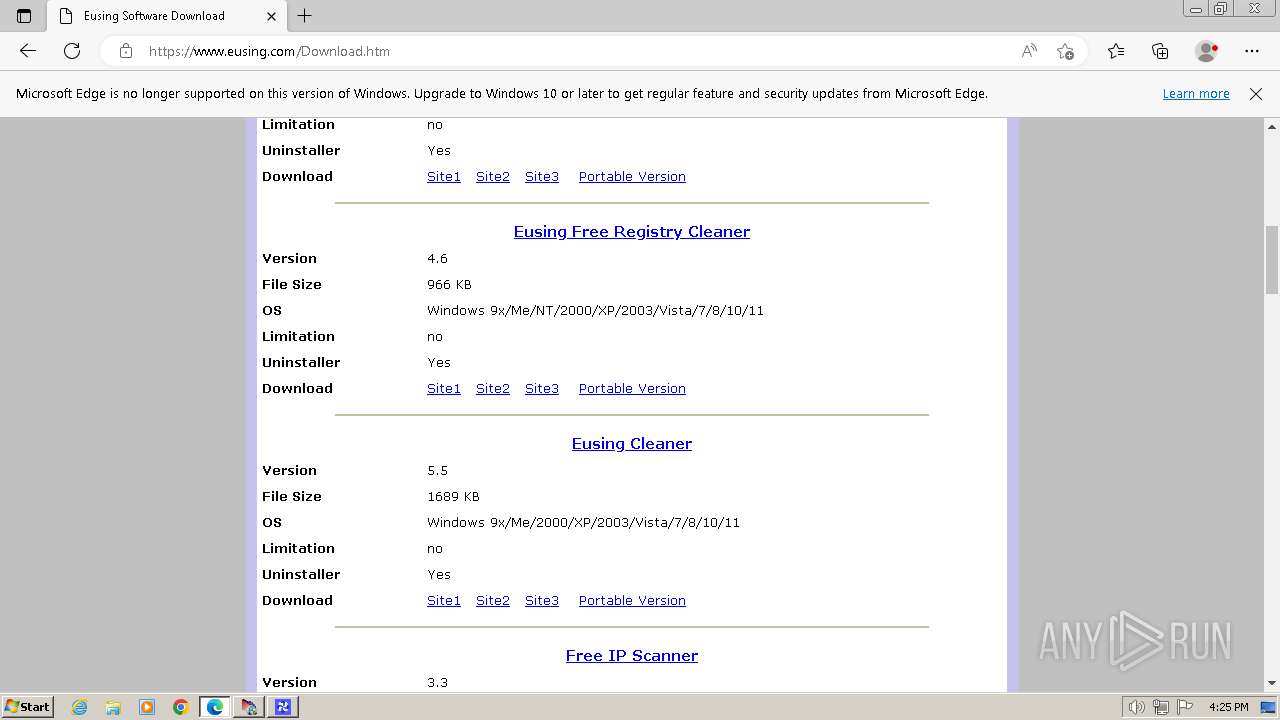Select OS text listing Windows 9x/Me/NT/2000
1280x720 pixels.
coord(595,310)
